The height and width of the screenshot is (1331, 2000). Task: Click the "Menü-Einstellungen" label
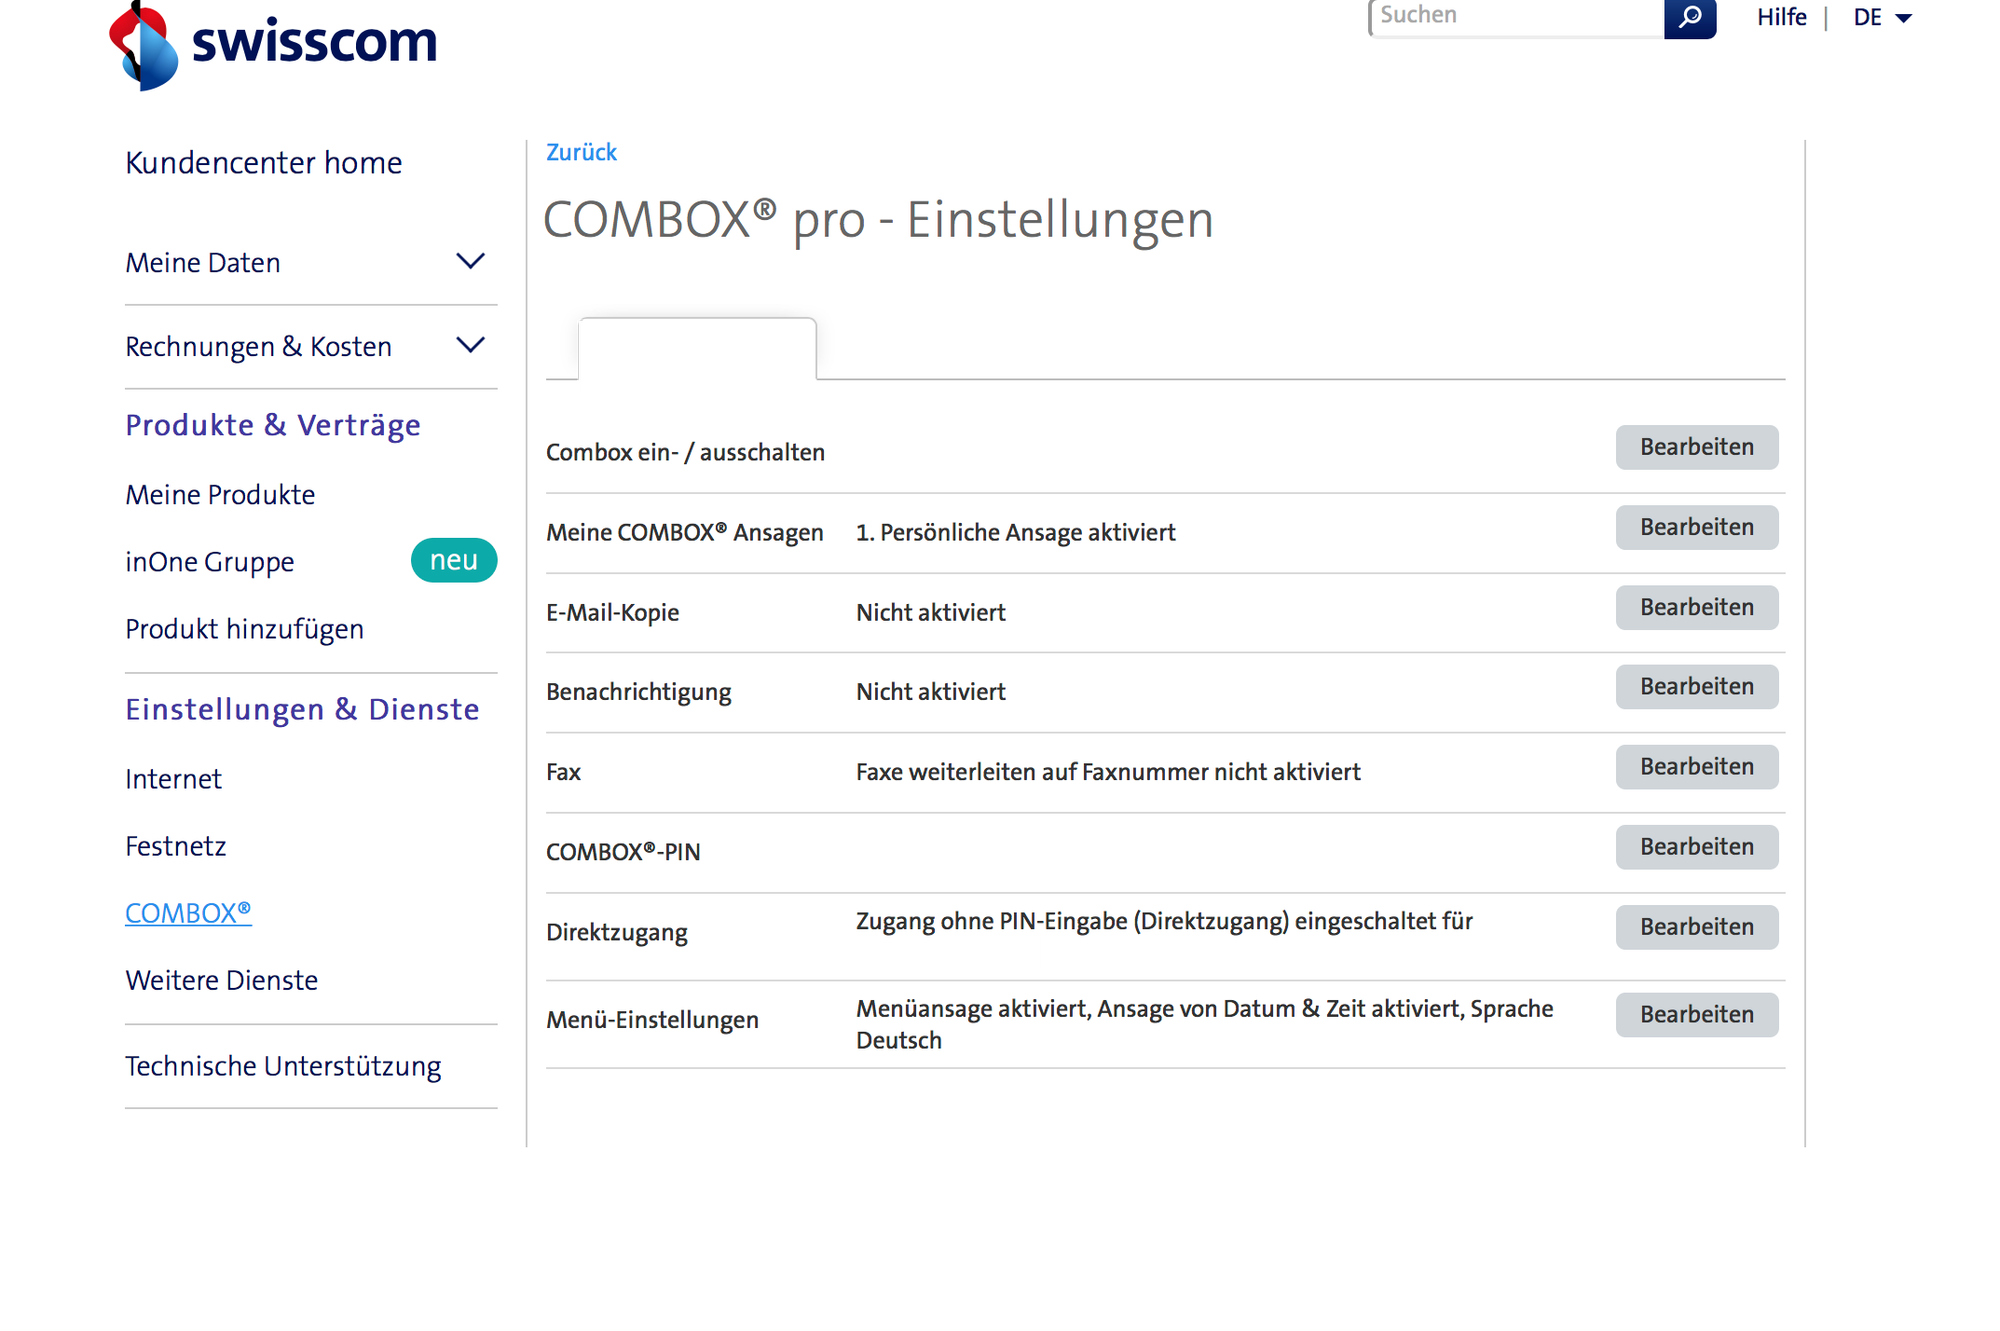tap(652, 1020)
